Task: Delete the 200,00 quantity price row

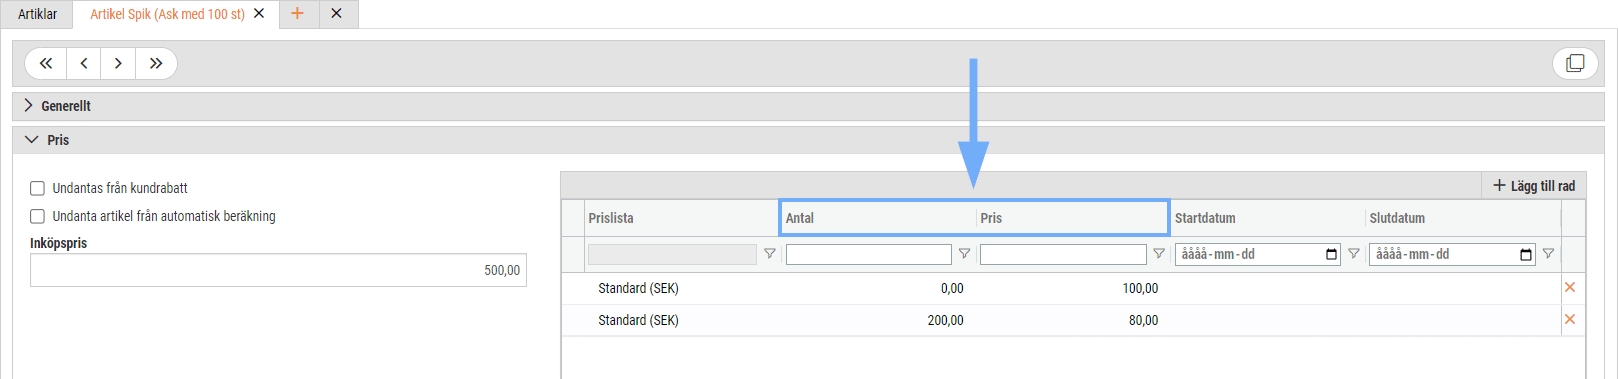Action: click(x=1570, y=320)
